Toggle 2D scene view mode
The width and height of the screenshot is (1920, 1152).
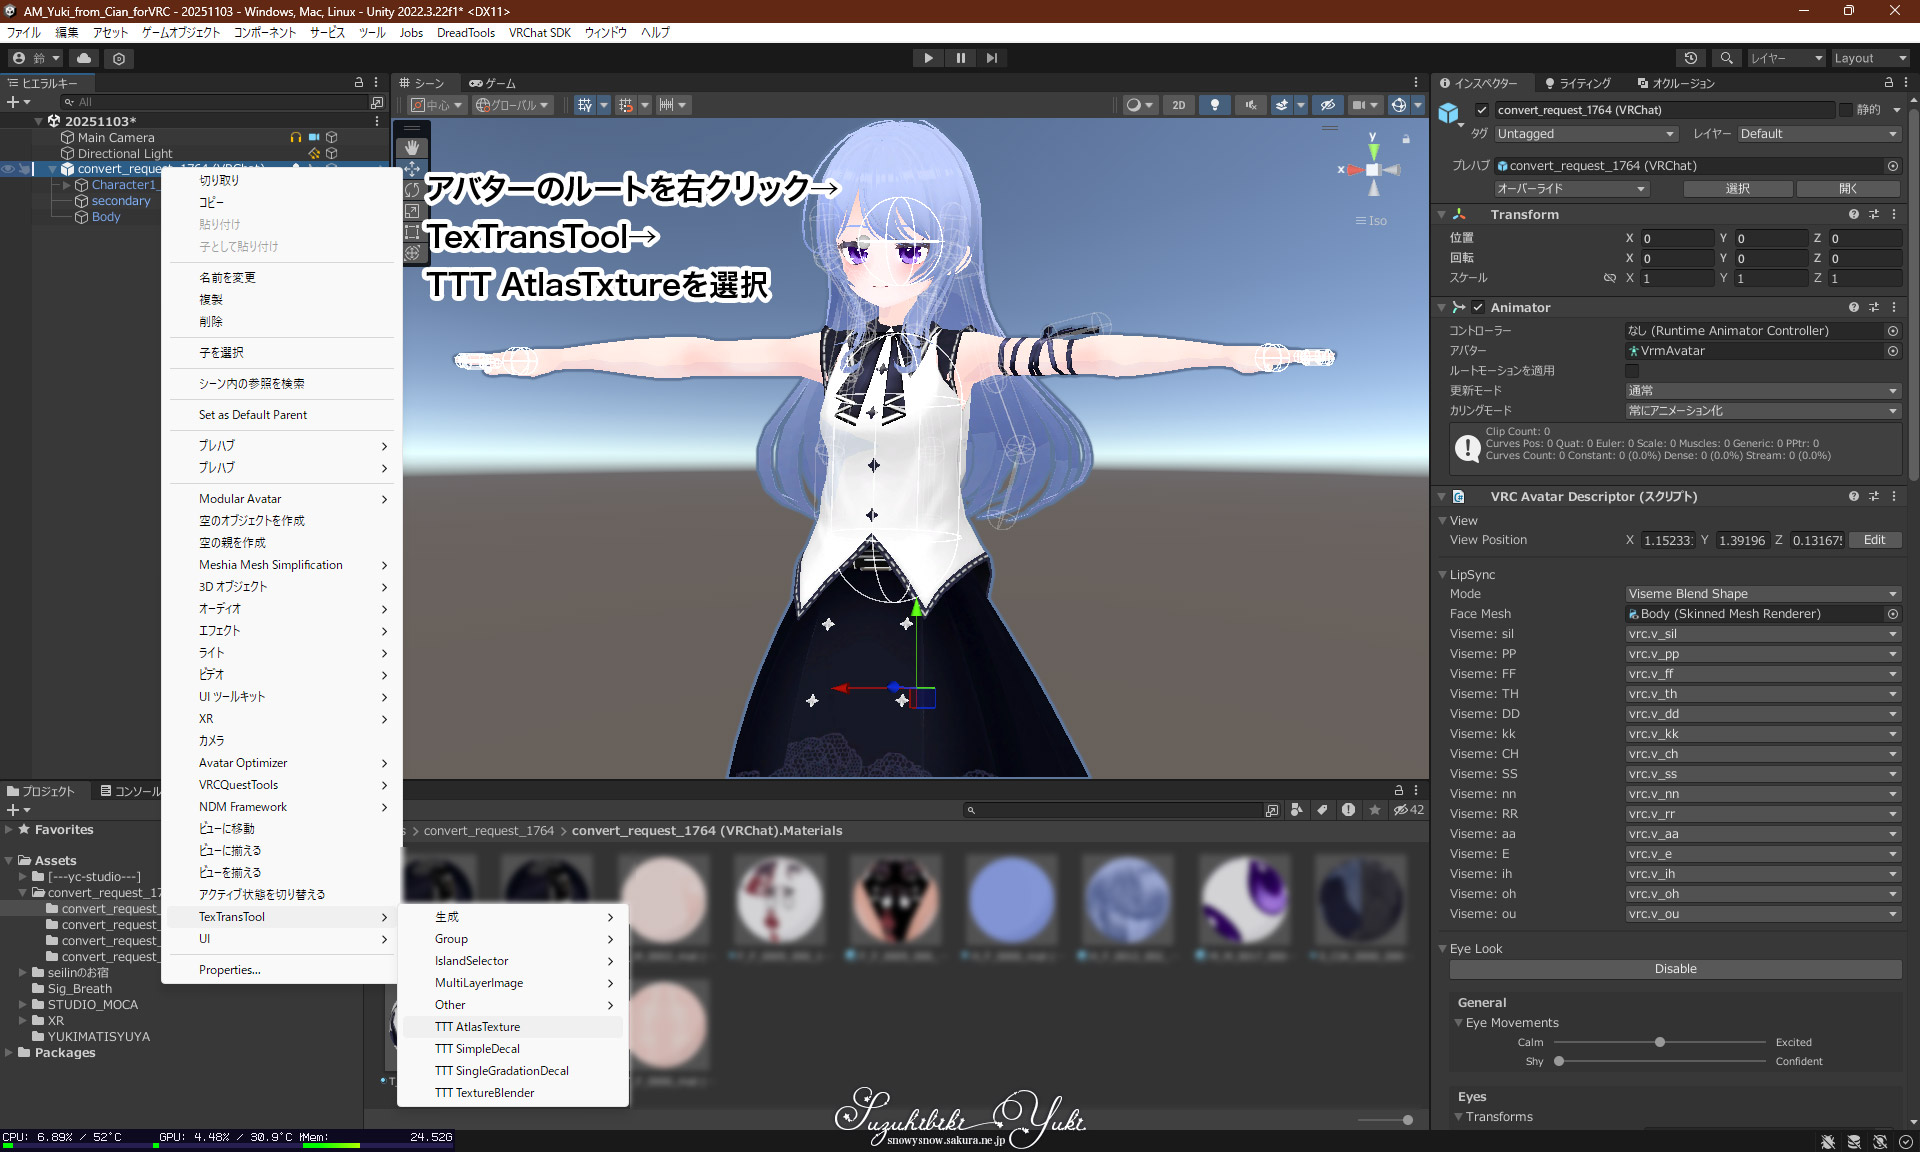(1179, 105)
